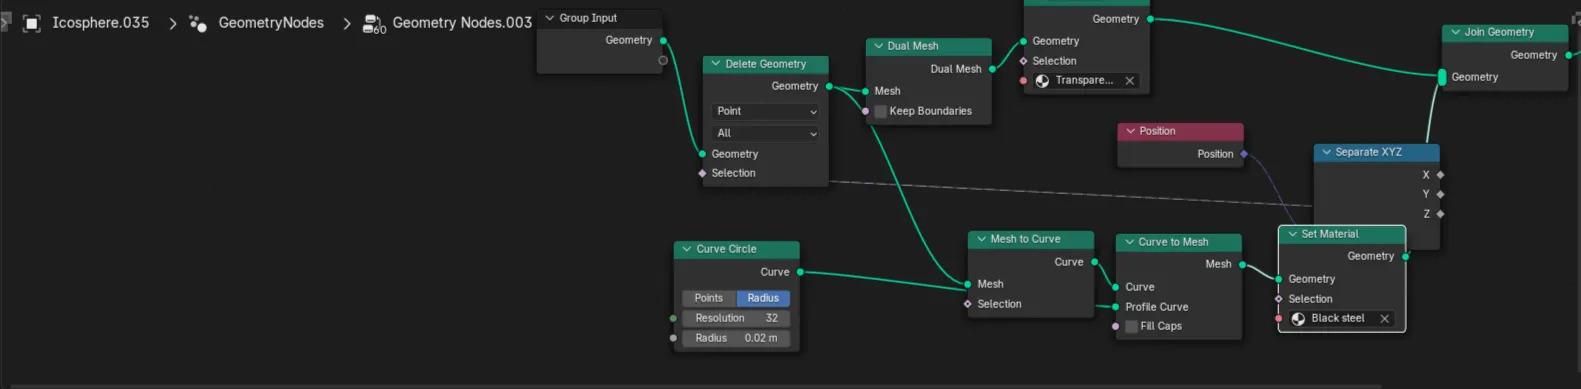Click the Separate XYZ Y output socket
The width and height of the screenshot is (1581, 389).
[1440, 194]
